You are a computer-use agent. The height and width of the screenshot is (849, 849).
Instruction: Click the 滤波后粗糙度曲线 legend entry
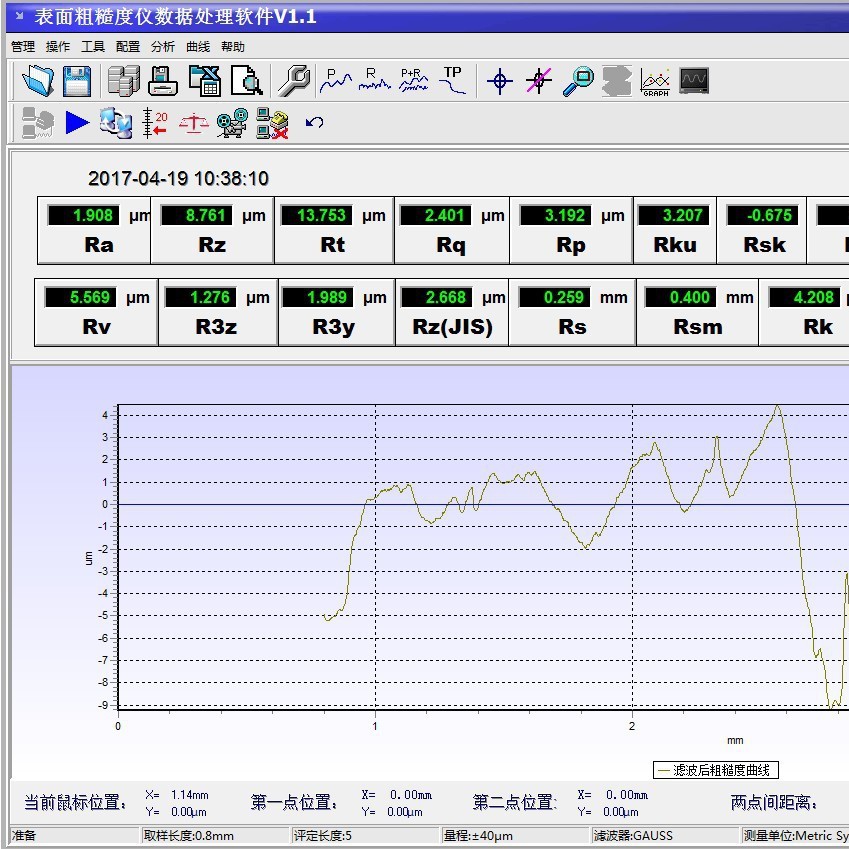click(x=716, y=770)
